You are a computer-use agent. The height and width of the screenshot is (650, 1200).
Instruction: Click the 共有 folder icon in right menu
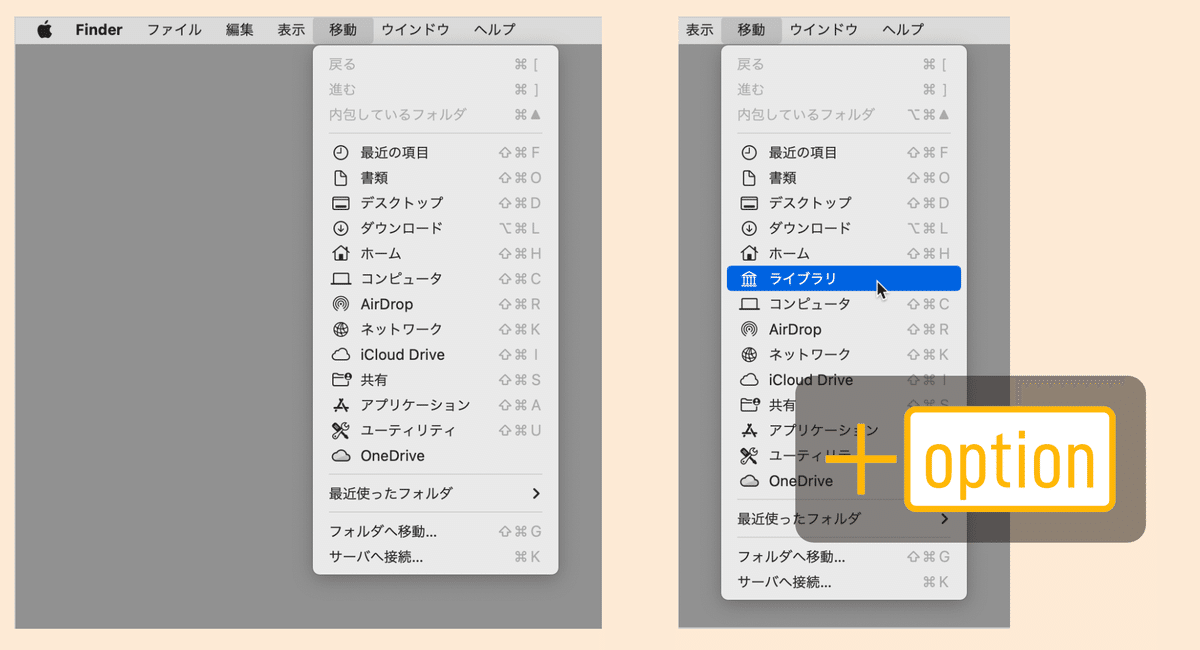click(750, 405)
